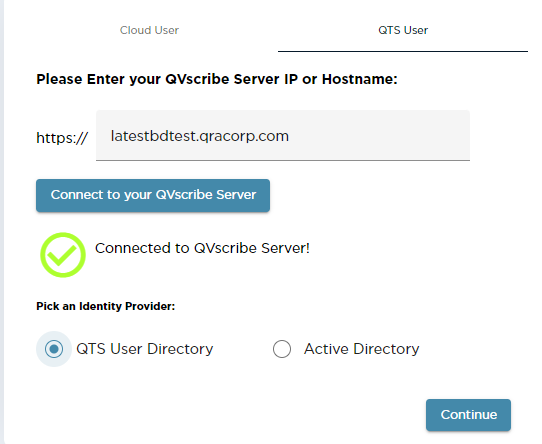Proceed with the Continue button
Screen dimensions: 542x444
point(468,415)
